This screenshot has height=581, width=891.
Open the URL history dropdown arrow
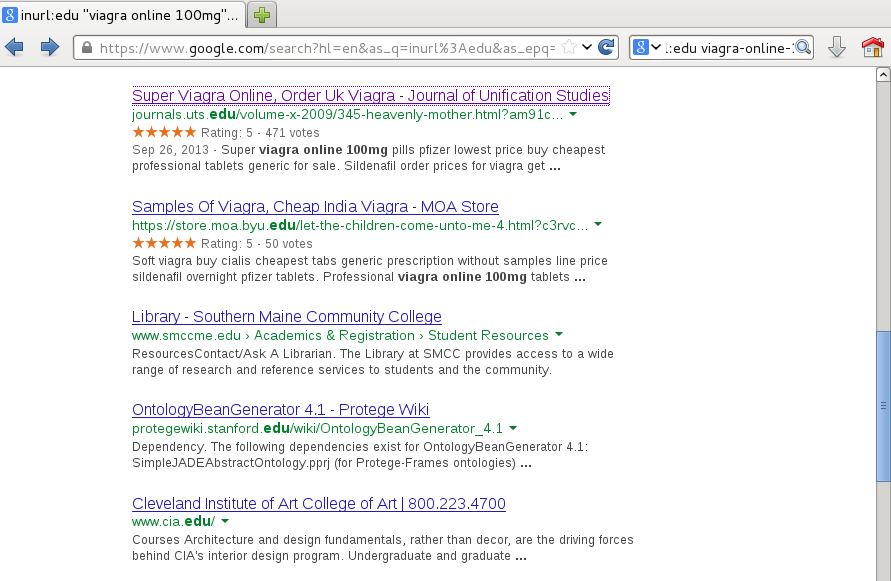(x=587, y=47)
